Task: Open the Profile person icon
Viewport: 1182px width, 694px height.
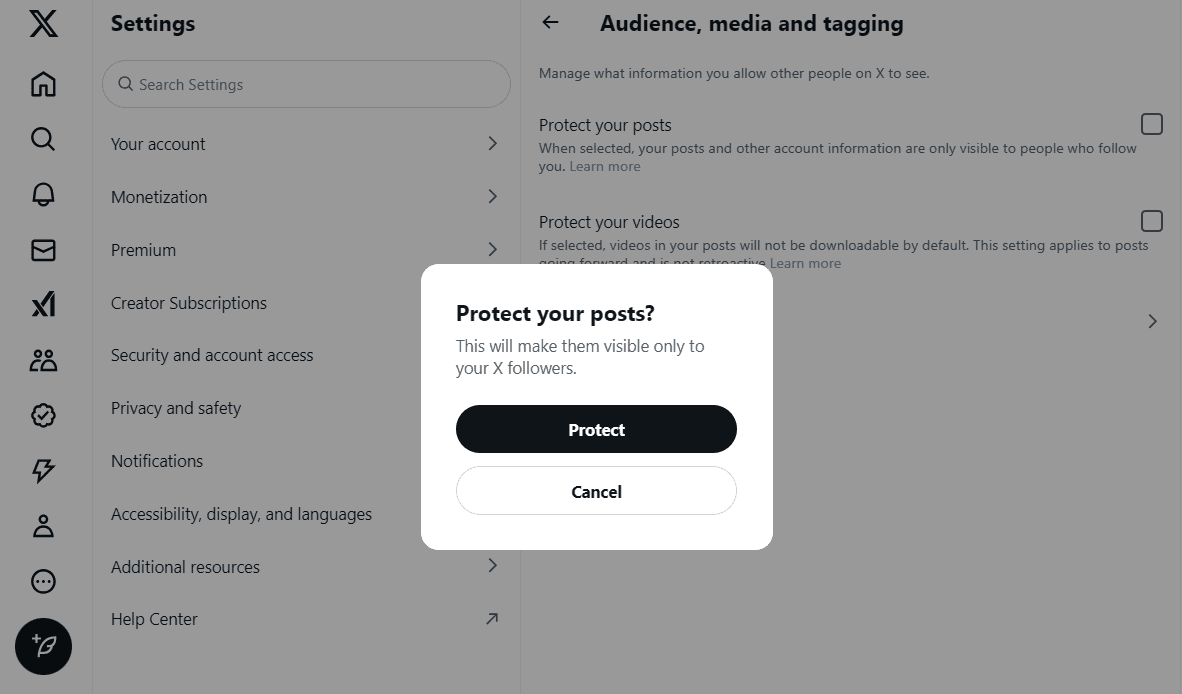Action: [x=43, y=526]
